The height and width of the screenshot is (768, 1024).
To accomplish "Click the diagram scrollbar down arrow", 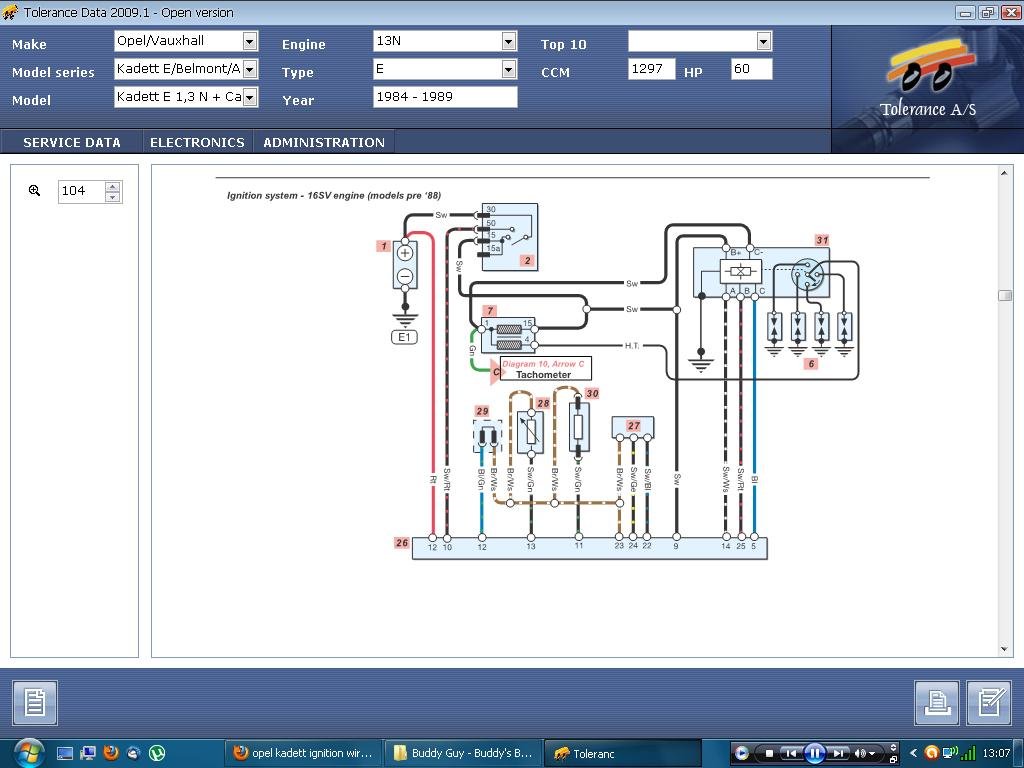I will click(1004, 648).
